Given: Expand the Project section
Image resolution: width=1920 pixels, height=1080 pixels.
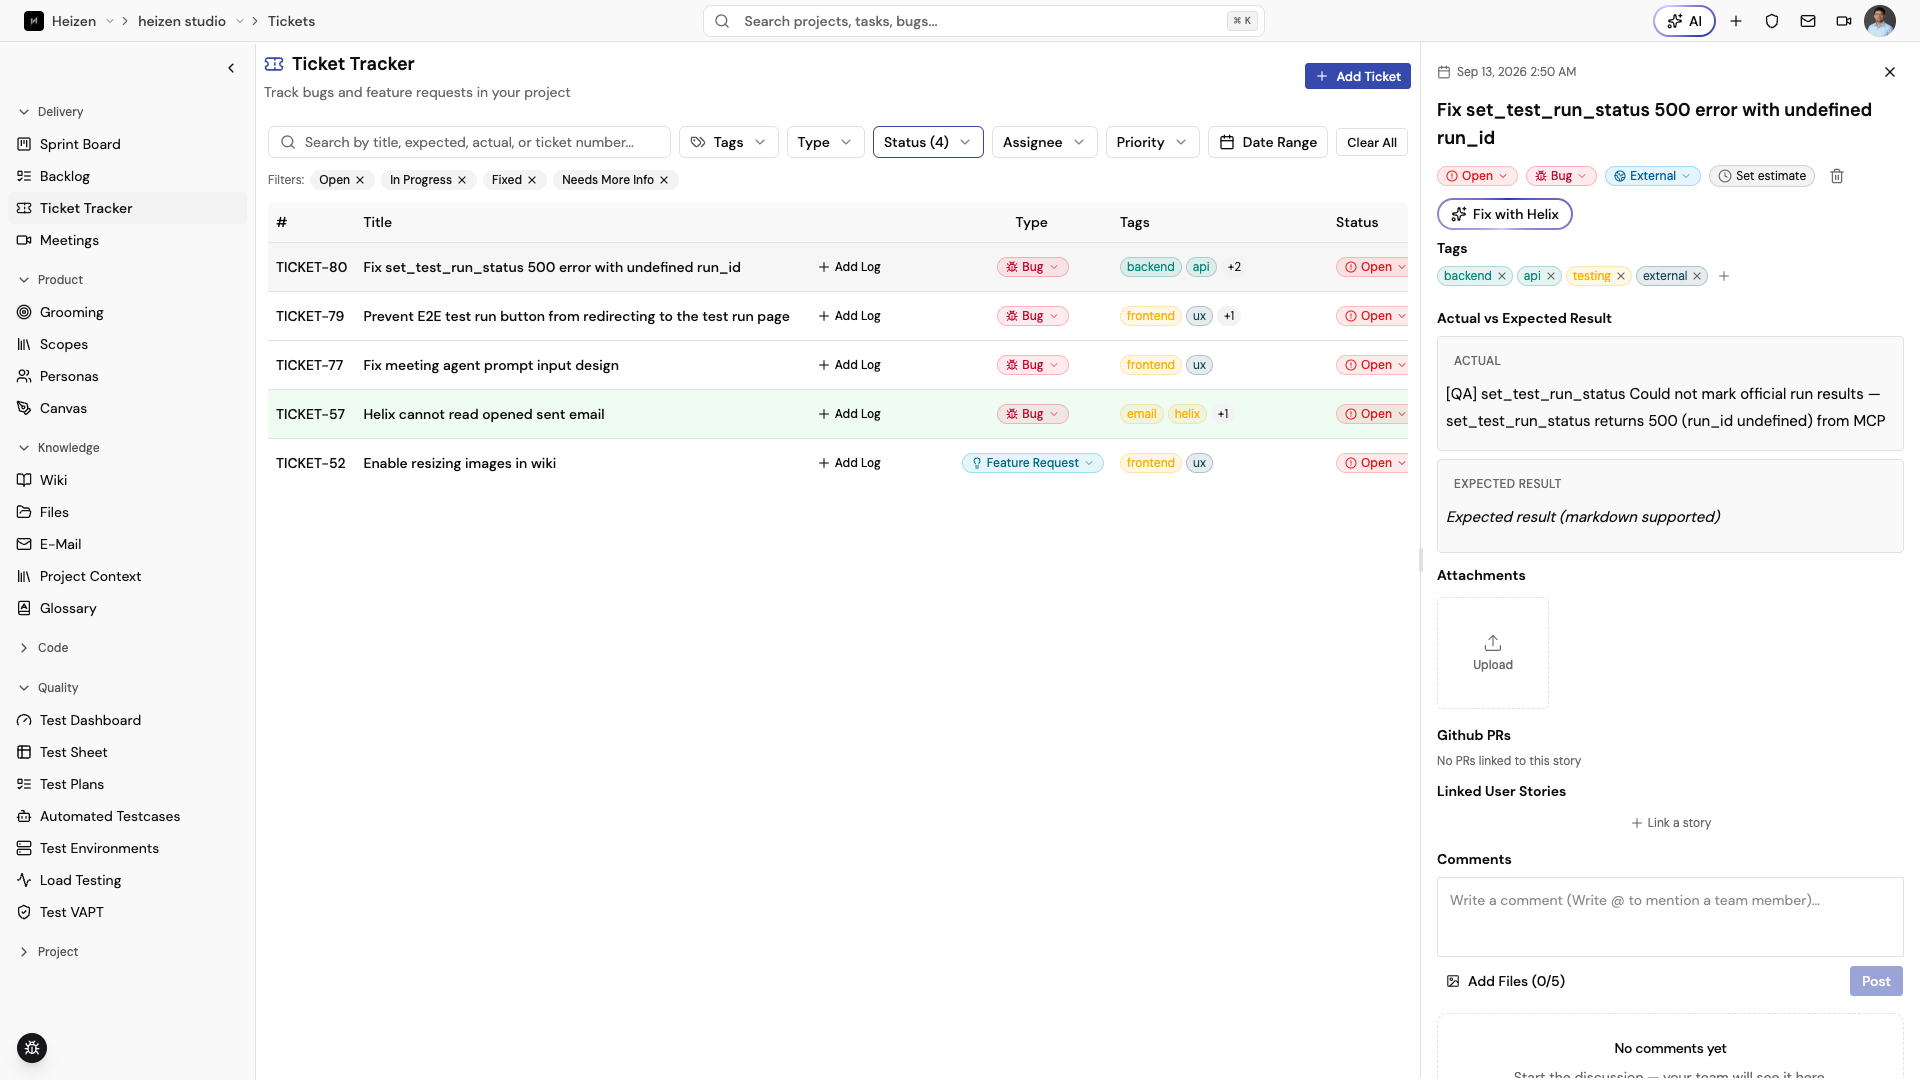Looking at the screenshot, I should coord(48,952).
